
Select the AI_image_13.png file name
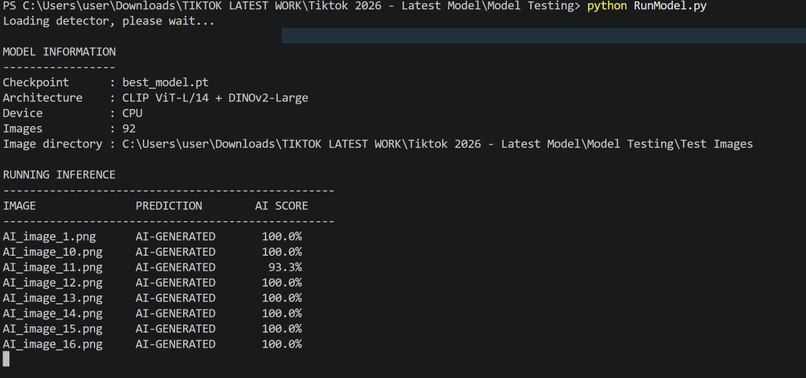tap(52, 298)
